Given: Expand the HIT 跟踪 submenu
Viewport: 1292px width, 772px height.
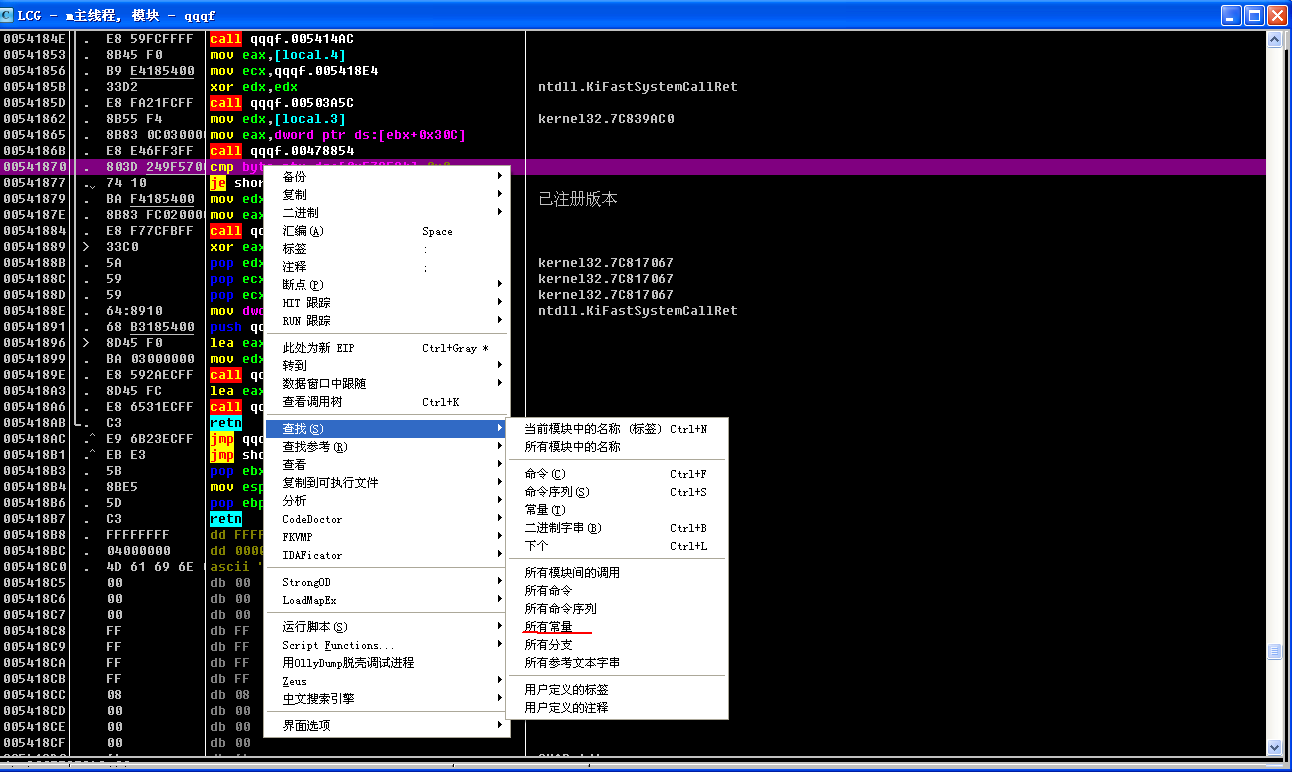Looking at the screenshot, I should [x=387, y=302].
